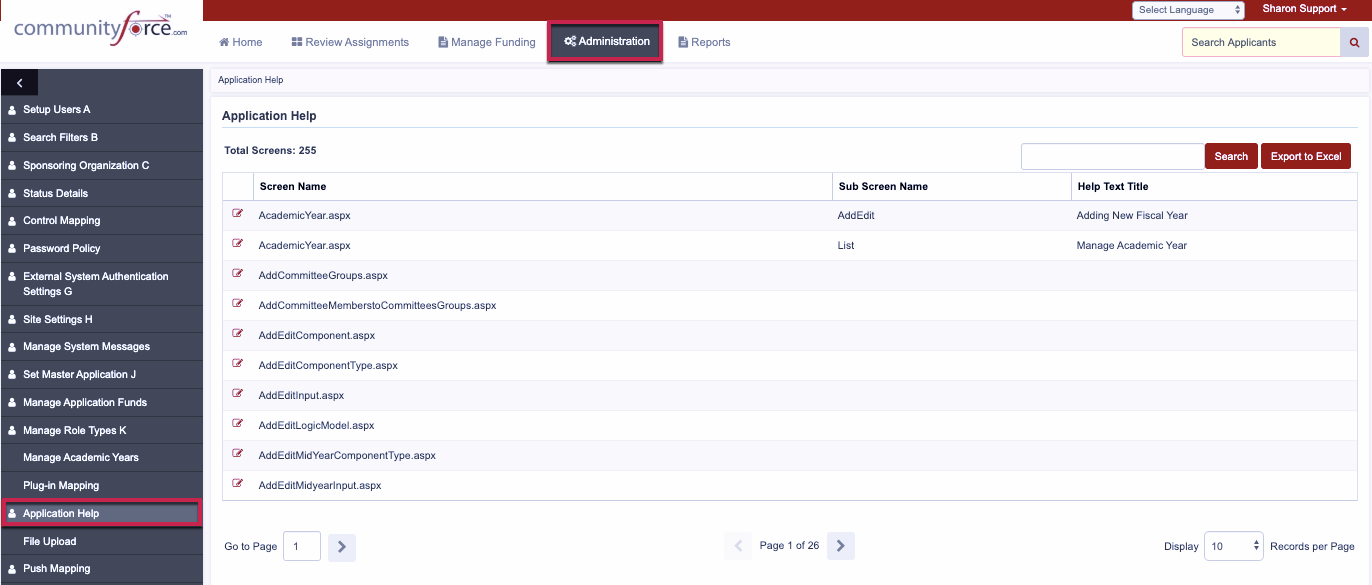
Task: Open the Review Assignments tab
Action: (x=350, y=42)
